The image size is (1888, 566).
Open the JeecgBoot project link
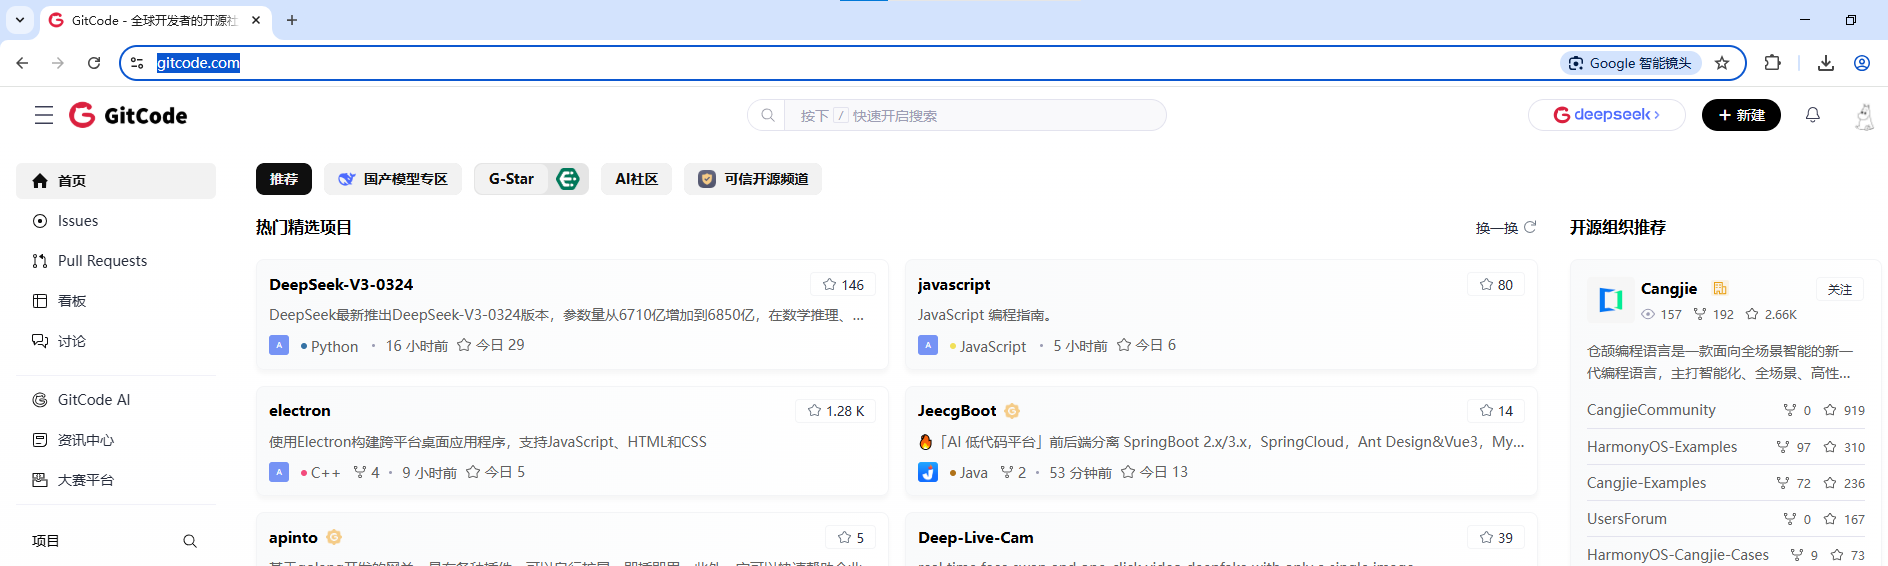pos(957,411)
